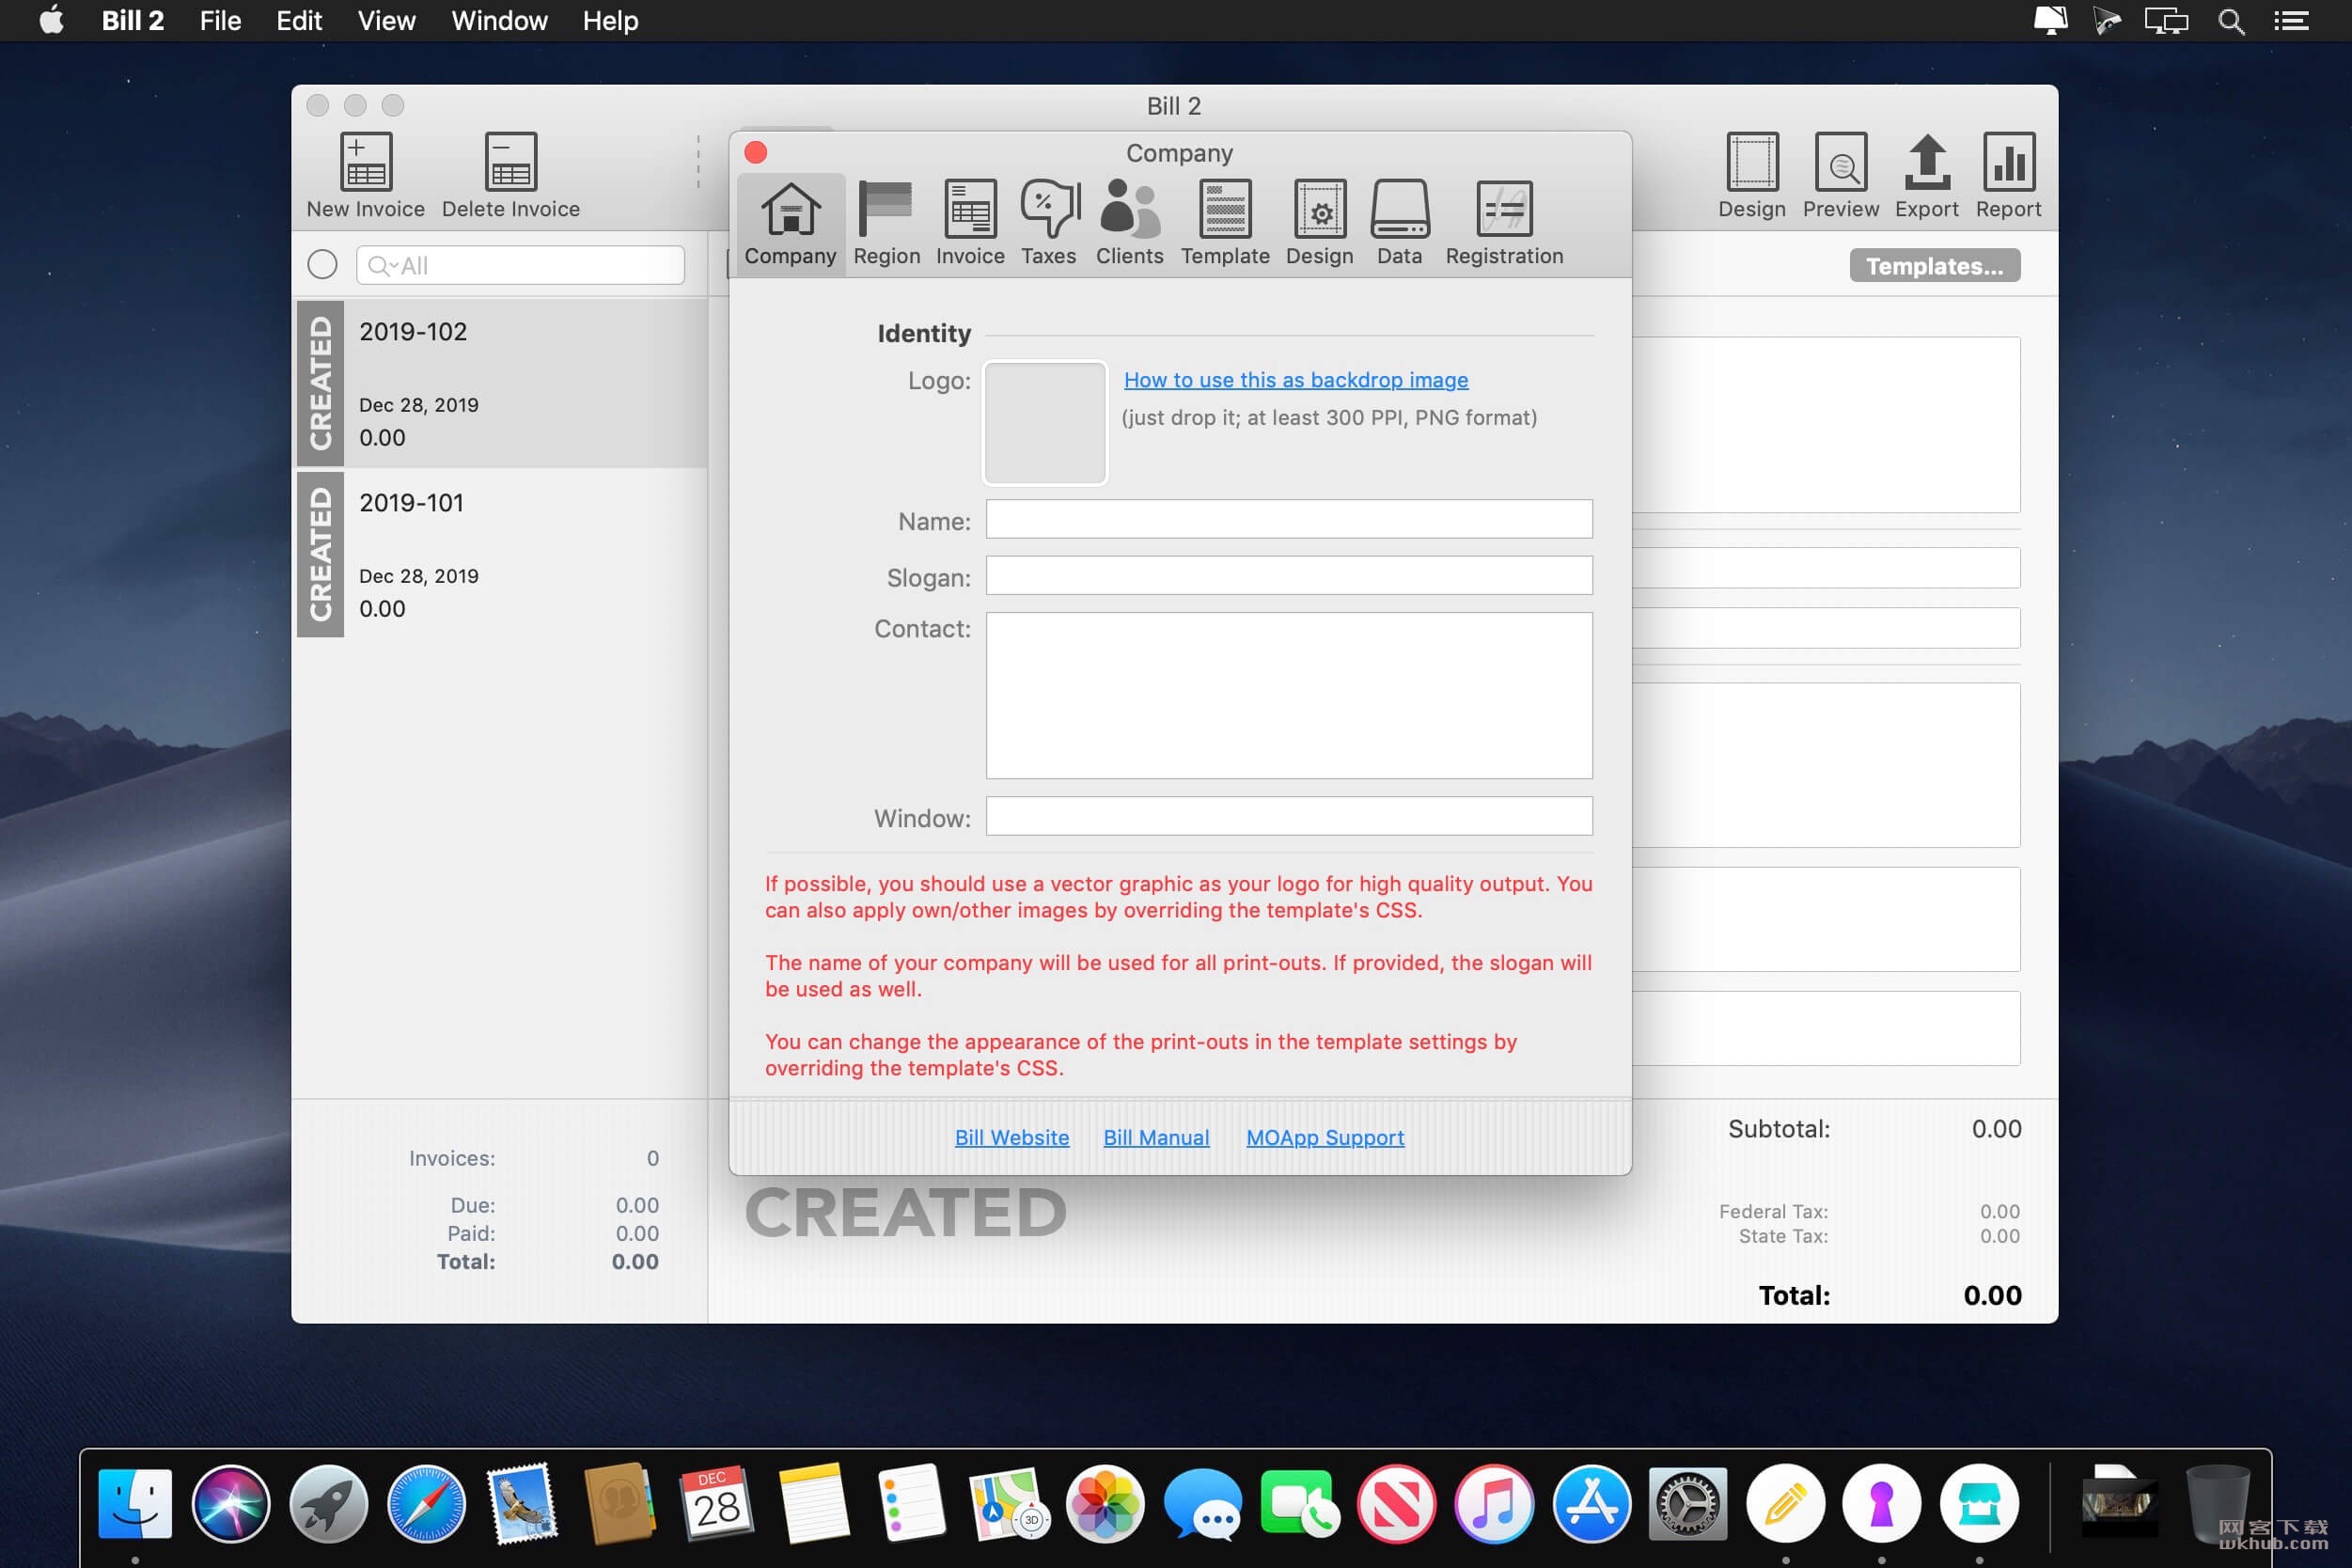Image resolution: width=2352 pixels, height=1568 pixels.
Task: Open the Bill 2 application menu
Action: (x=132, y=21)
